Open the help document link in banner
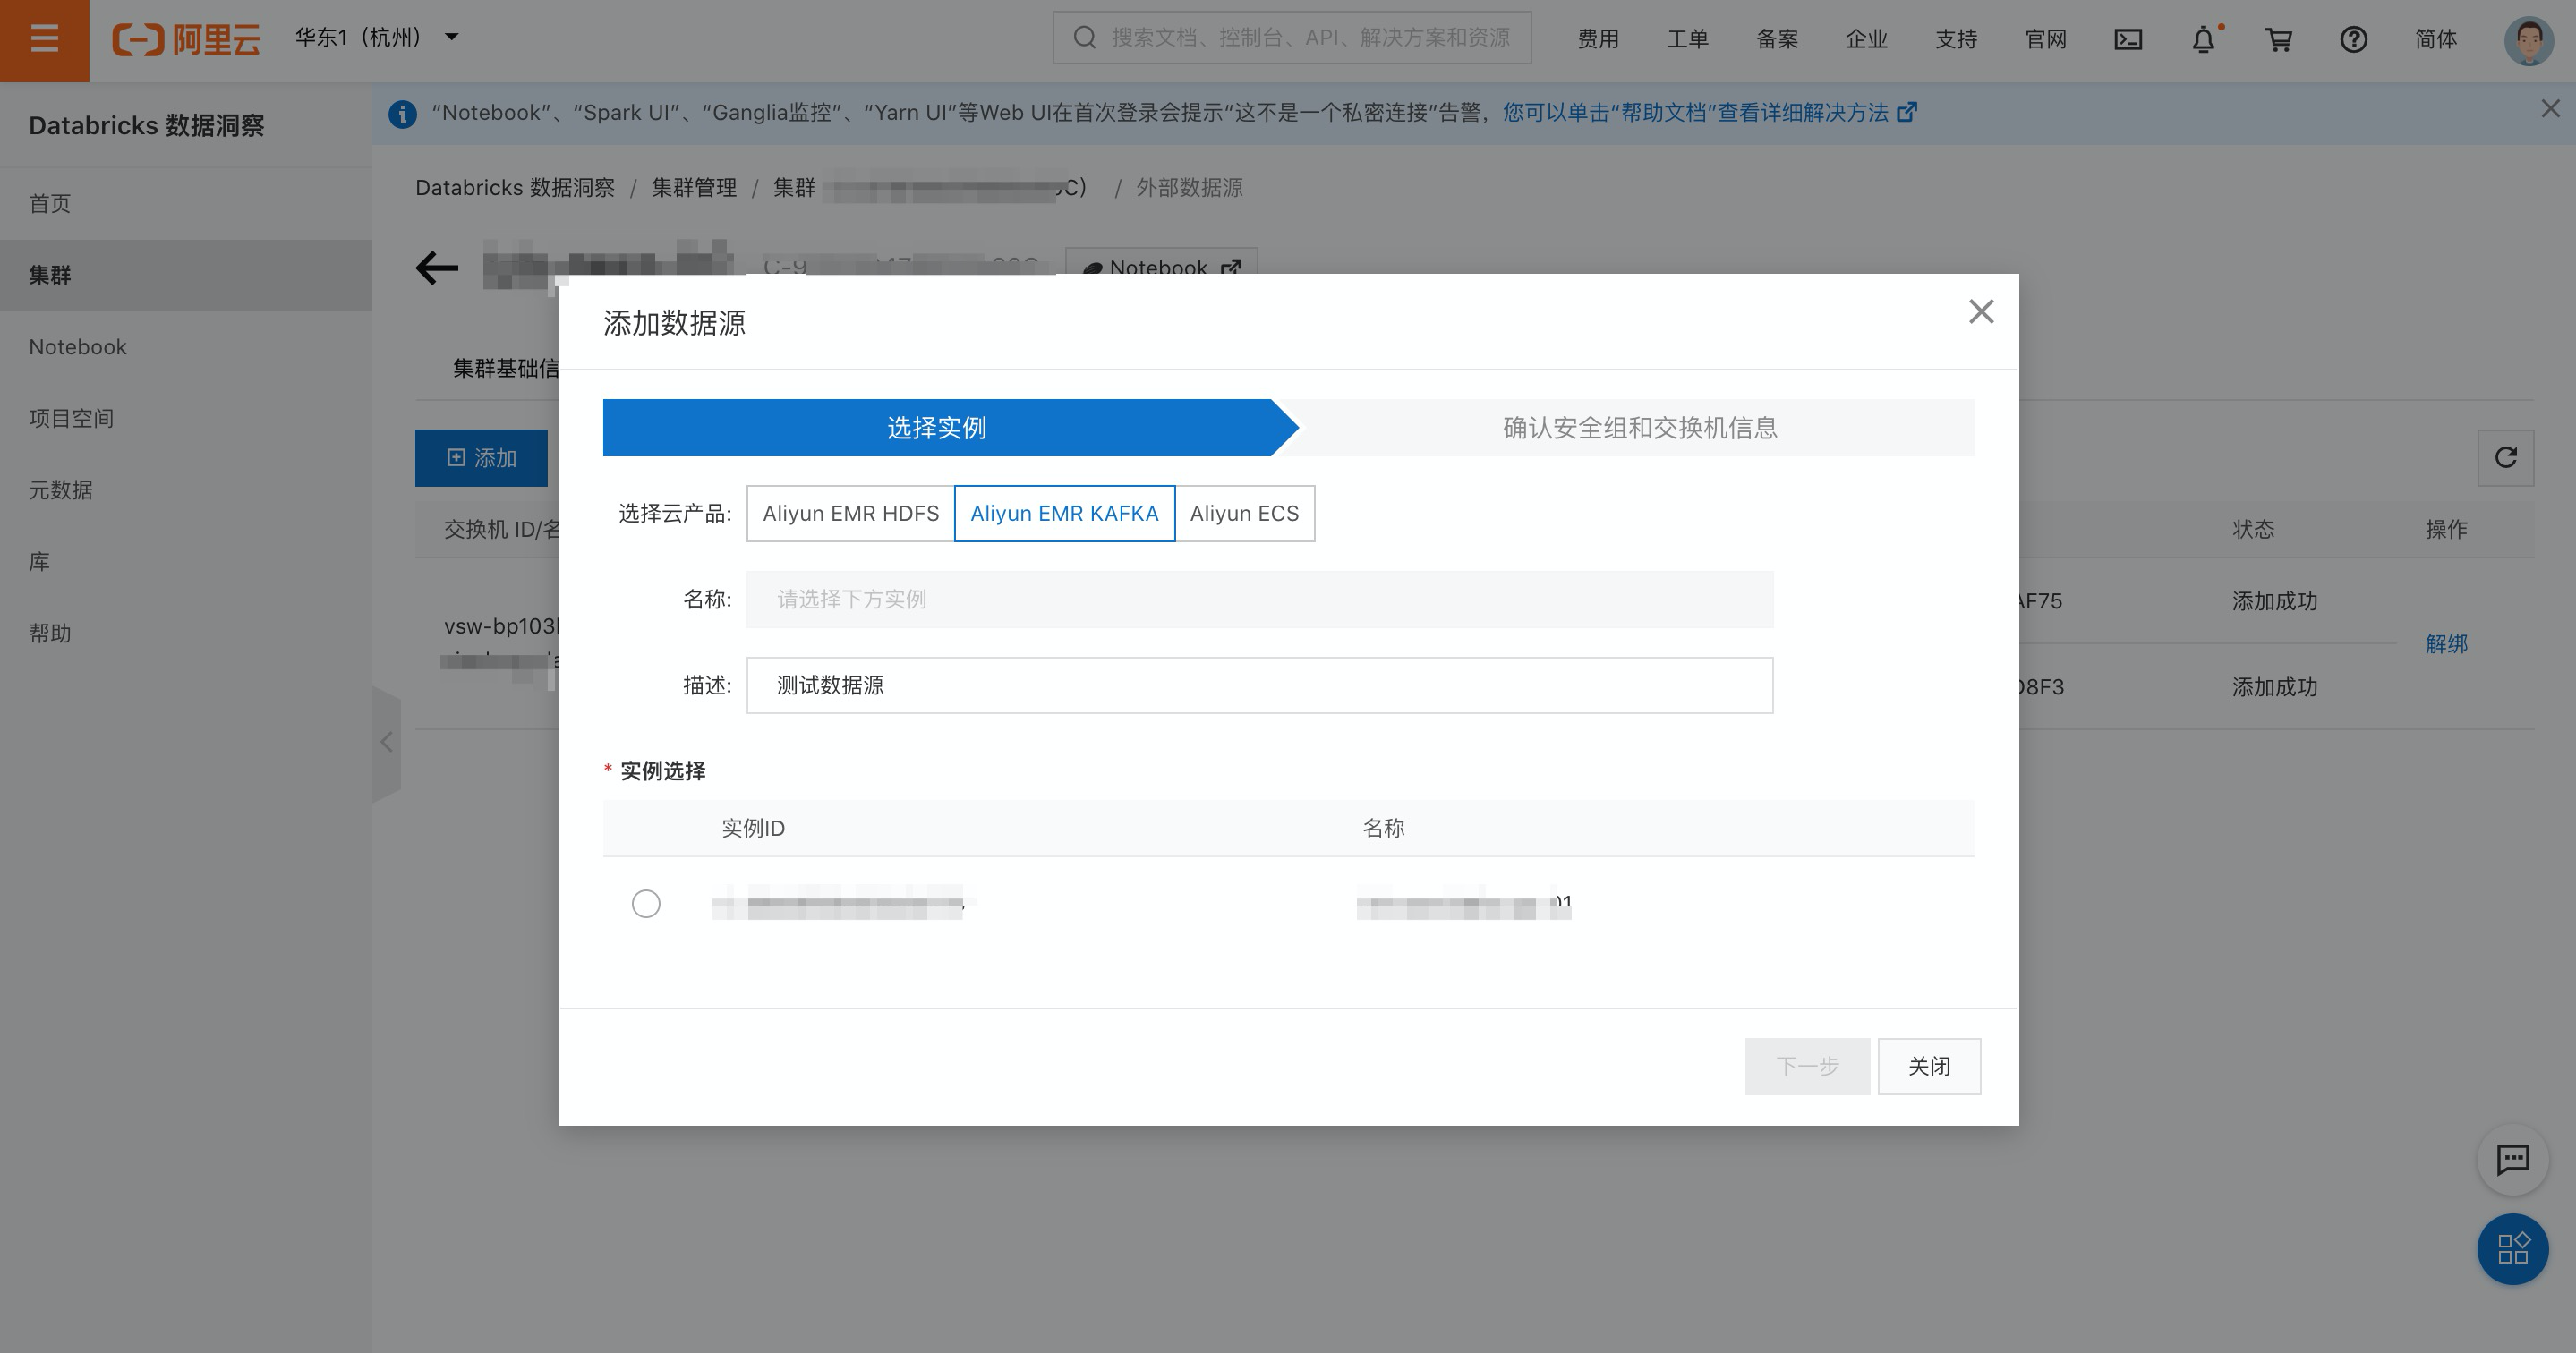The image size is (2576, 1353). click(1709, 112)
